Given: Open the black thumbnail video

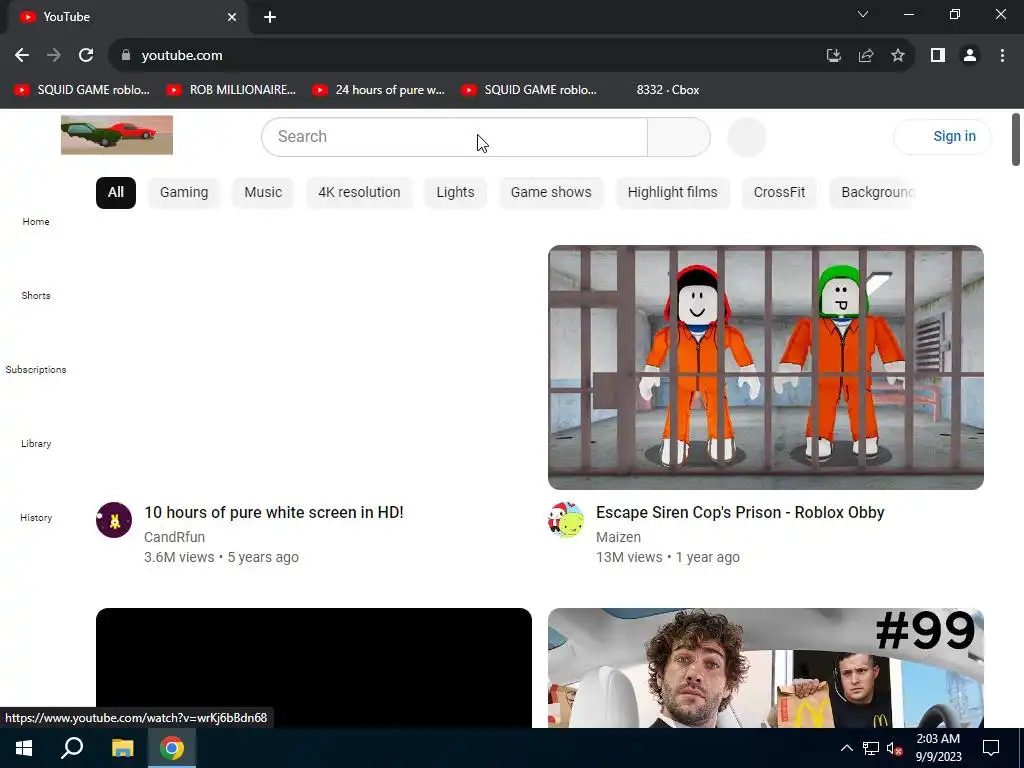Looking at the screenshot, I should [313, 667].
